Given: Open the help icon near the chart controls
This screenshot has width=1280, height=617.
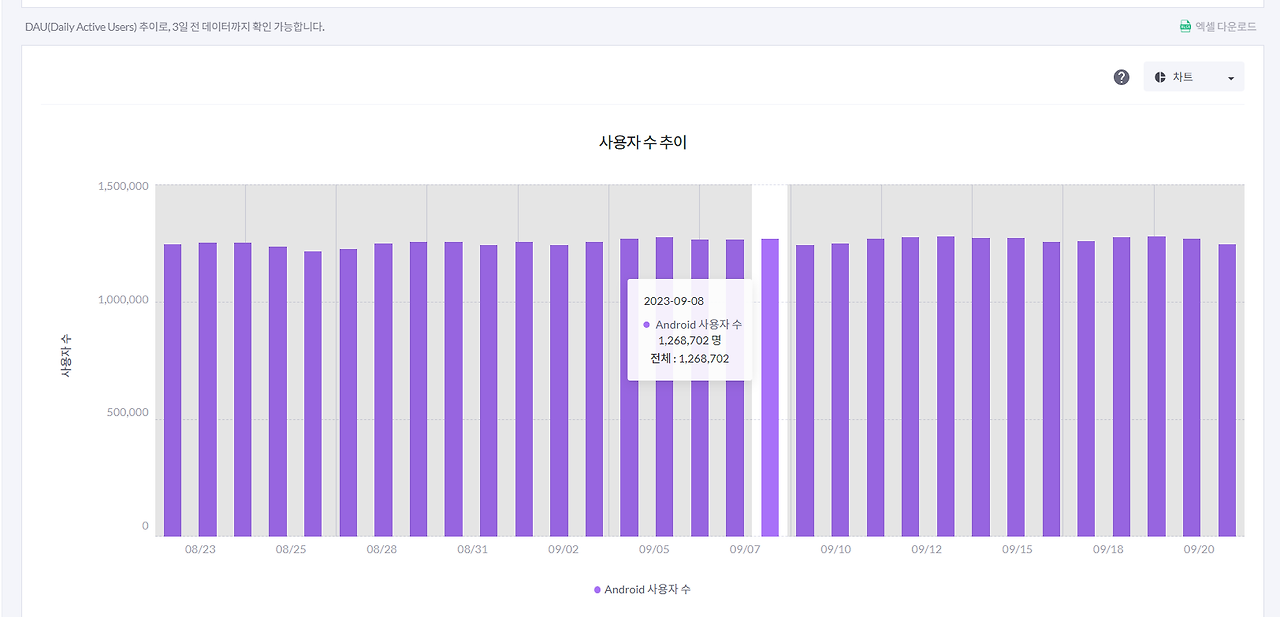Looking at the screenshot, I should (1120, 76).
